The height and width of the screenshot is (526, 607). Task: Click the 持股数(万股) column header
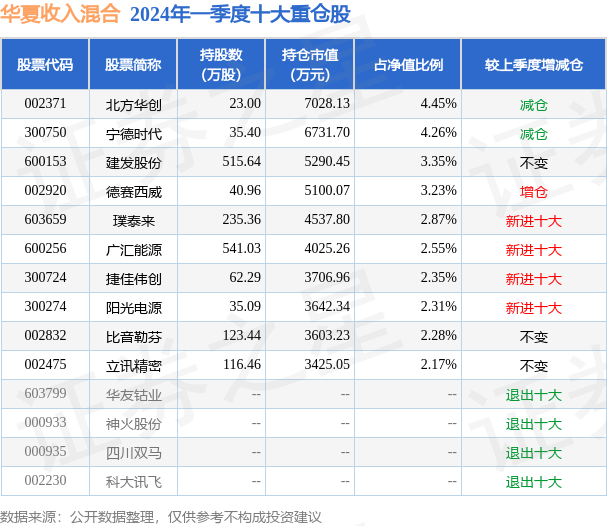point(221,65)
